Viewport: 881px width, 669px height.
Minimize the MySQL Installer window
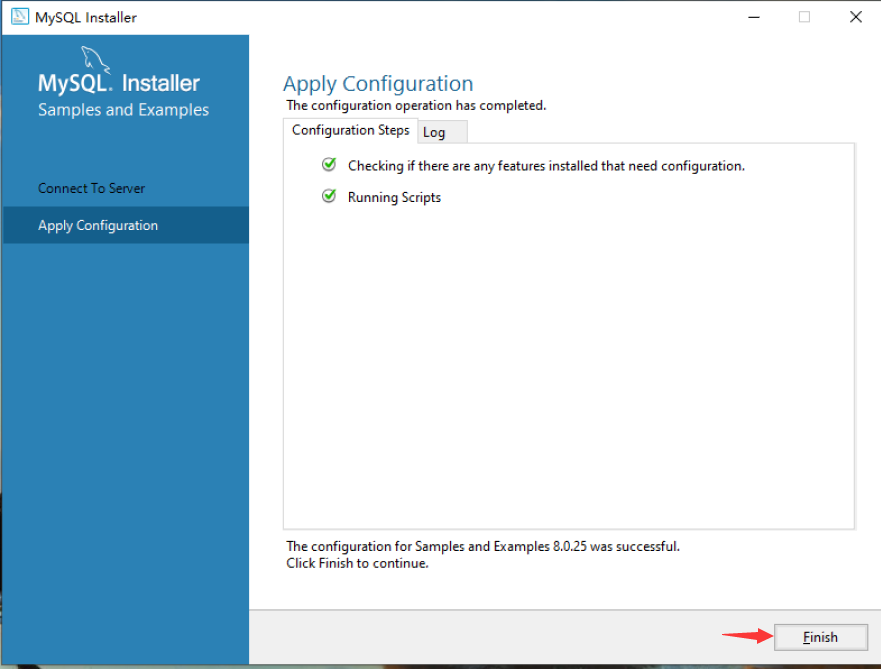[753, 16]
